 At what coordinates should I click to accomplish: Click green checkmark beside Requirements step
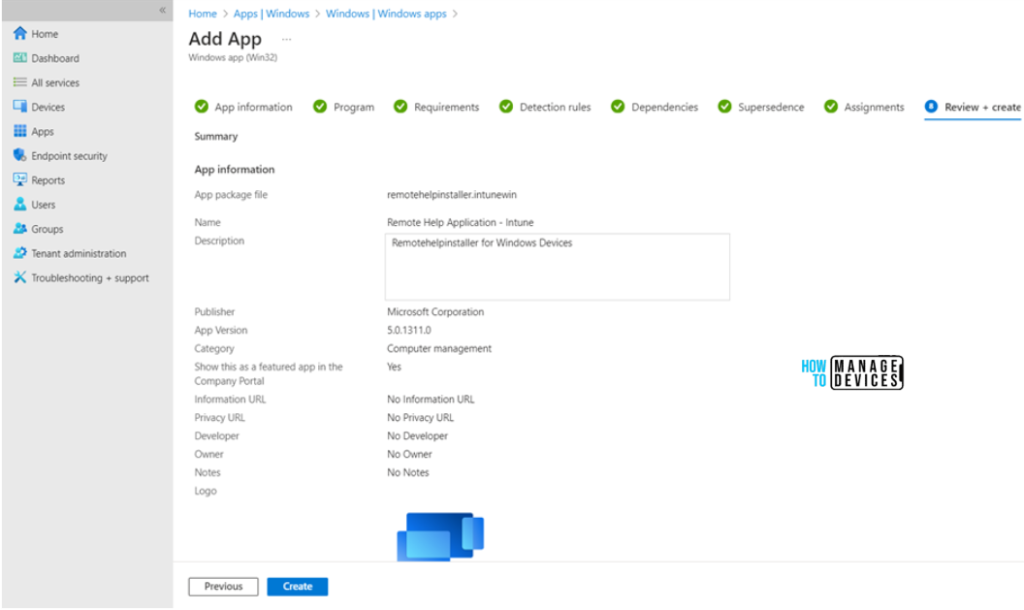[400, 106]
